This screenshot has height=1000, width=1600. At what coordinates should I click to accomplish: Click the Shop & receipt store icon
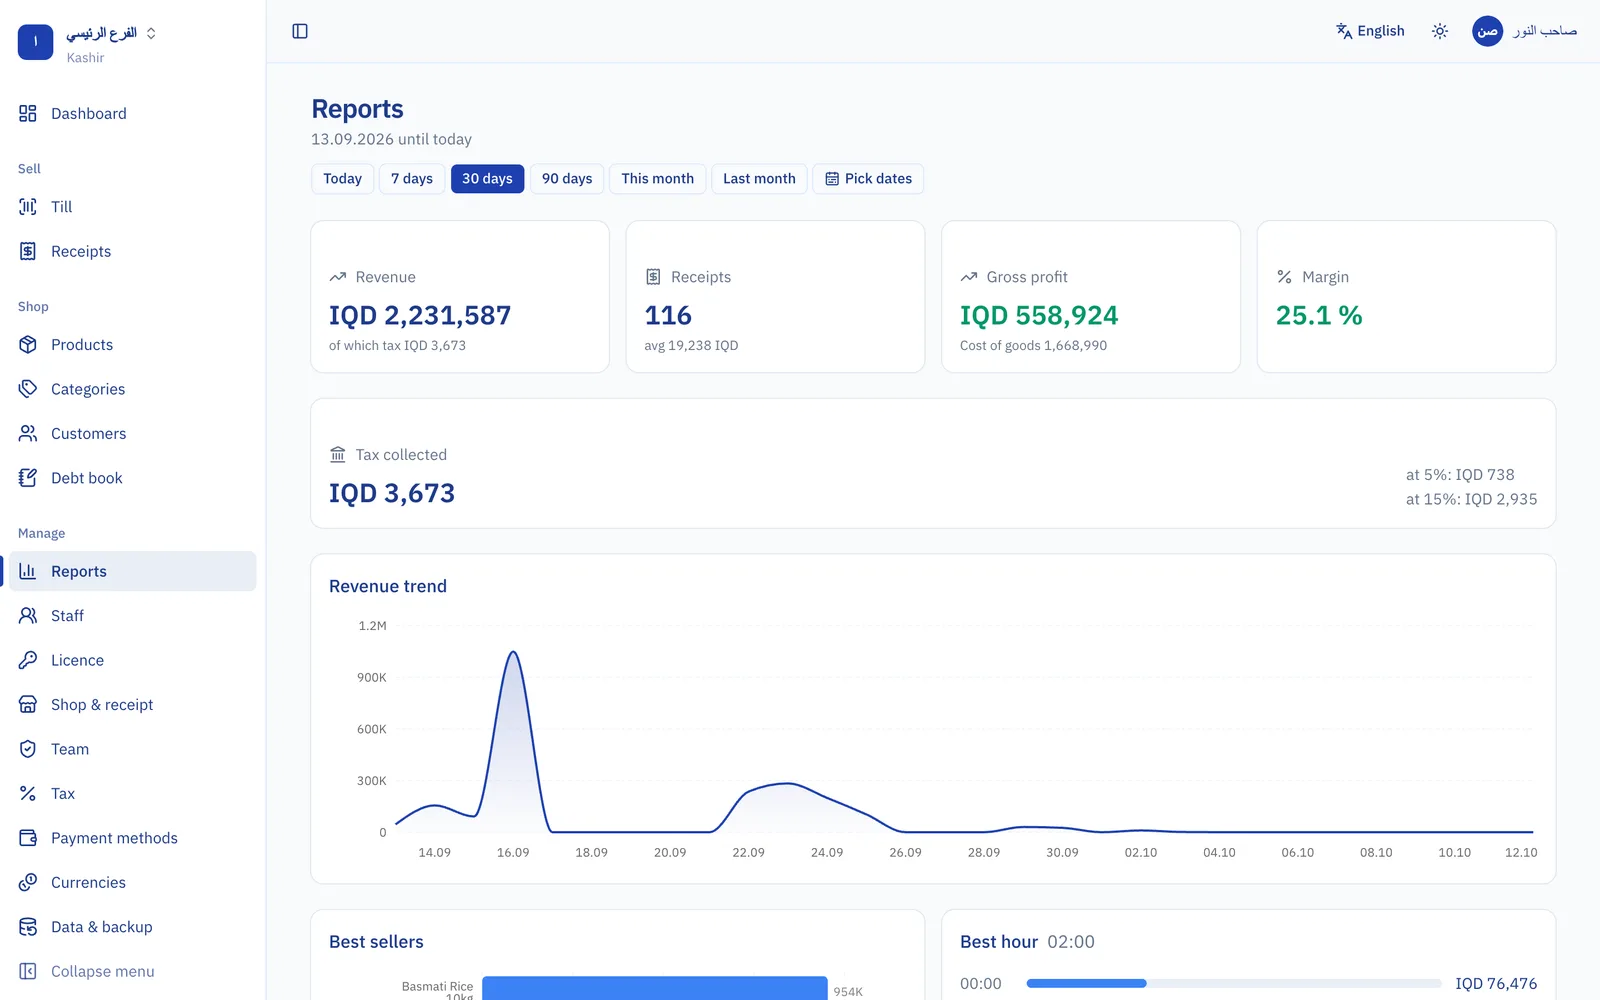click(x=28, y=705)
